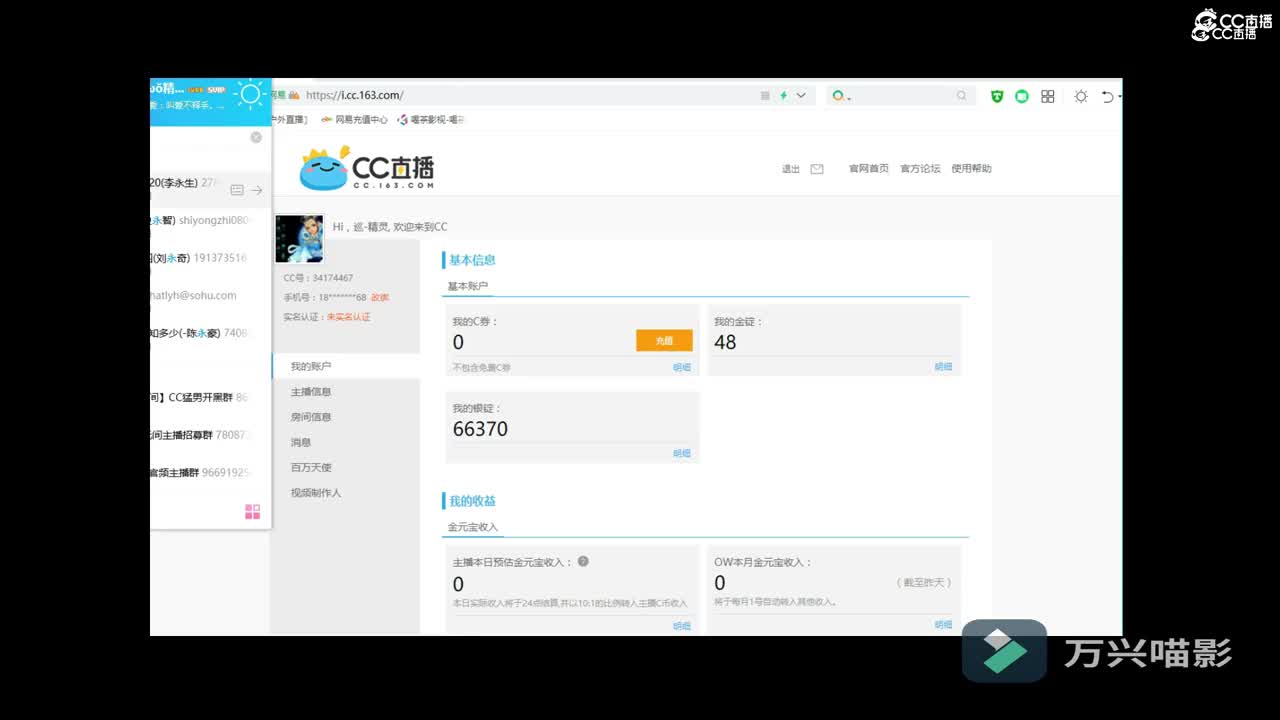Open the 音频主播群 group chat
Viewport: 1280px width, 720px height.
(x=210, y=472)
